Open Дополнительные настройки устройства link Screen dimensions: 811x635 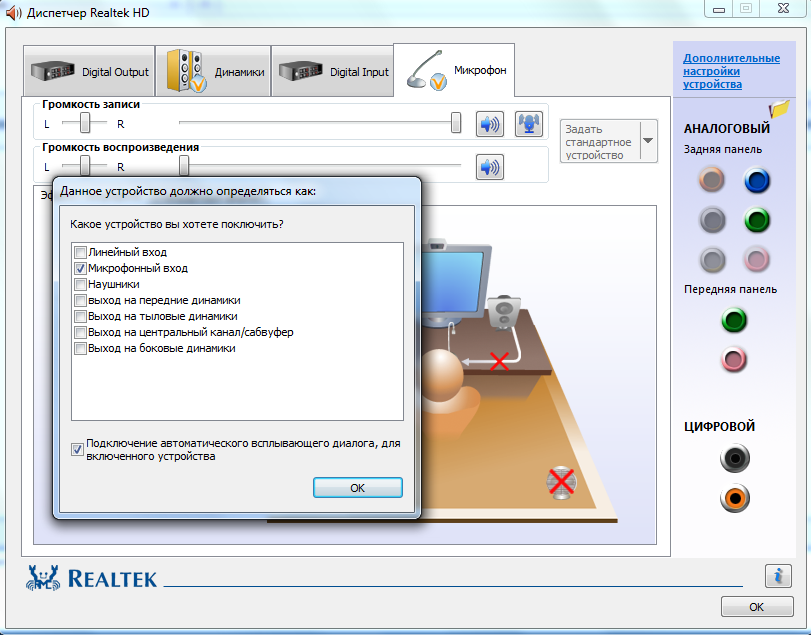731,71
